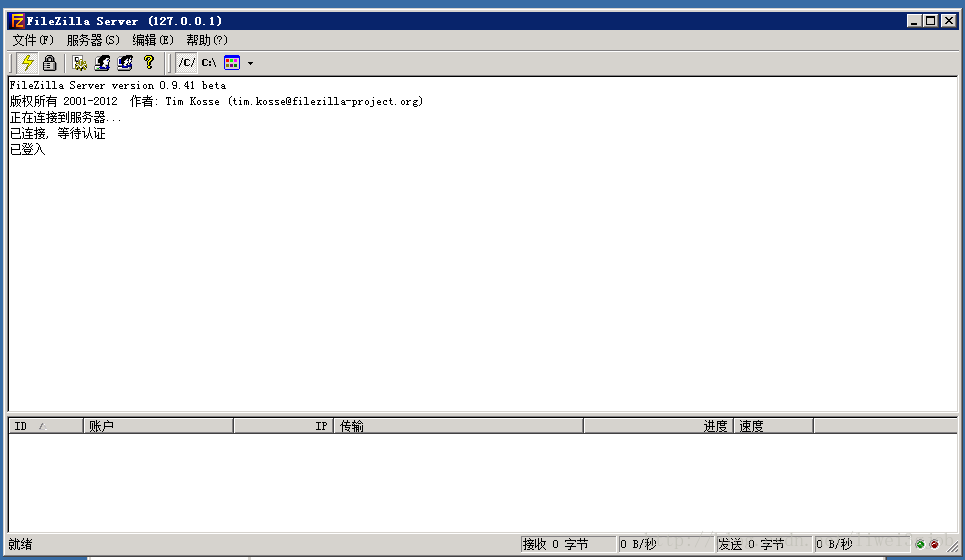Click the colored grid sort icon
Image resolution: width=965 pixels, height=560 pixels.
pyautogui.click(x=232, y=63)
